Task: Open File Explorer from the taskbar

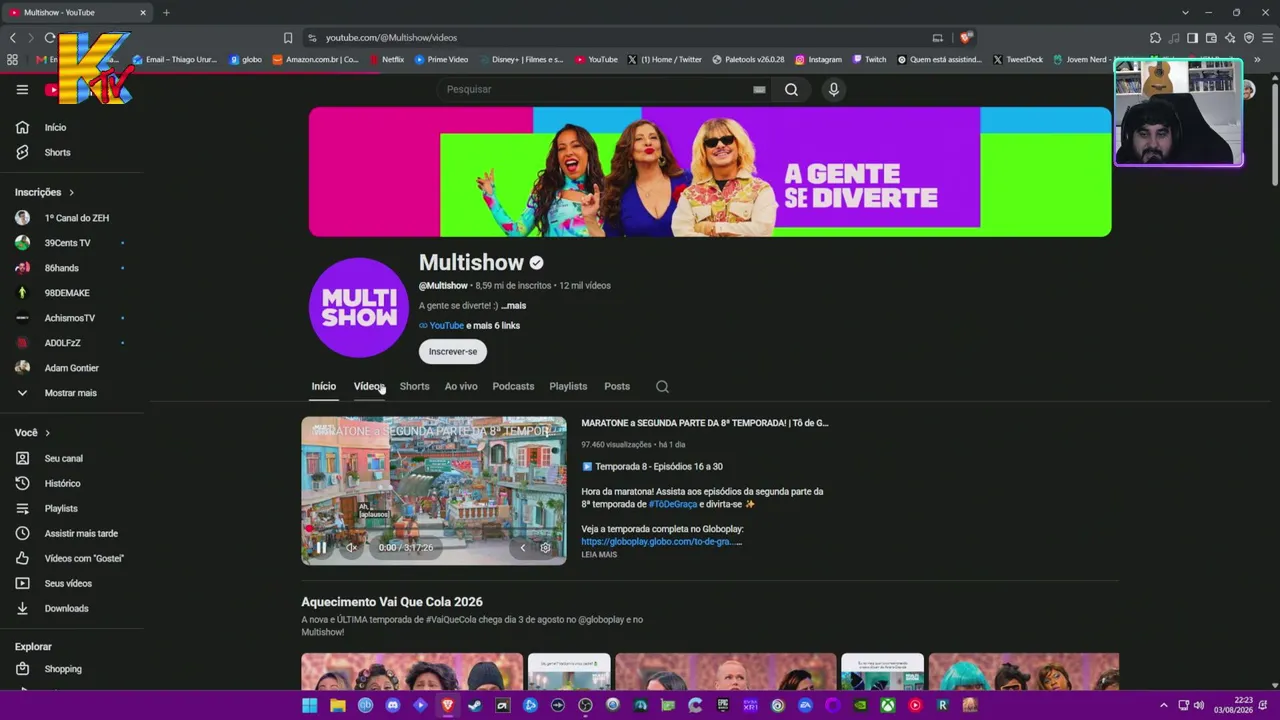Action: (x=338, y=705)
